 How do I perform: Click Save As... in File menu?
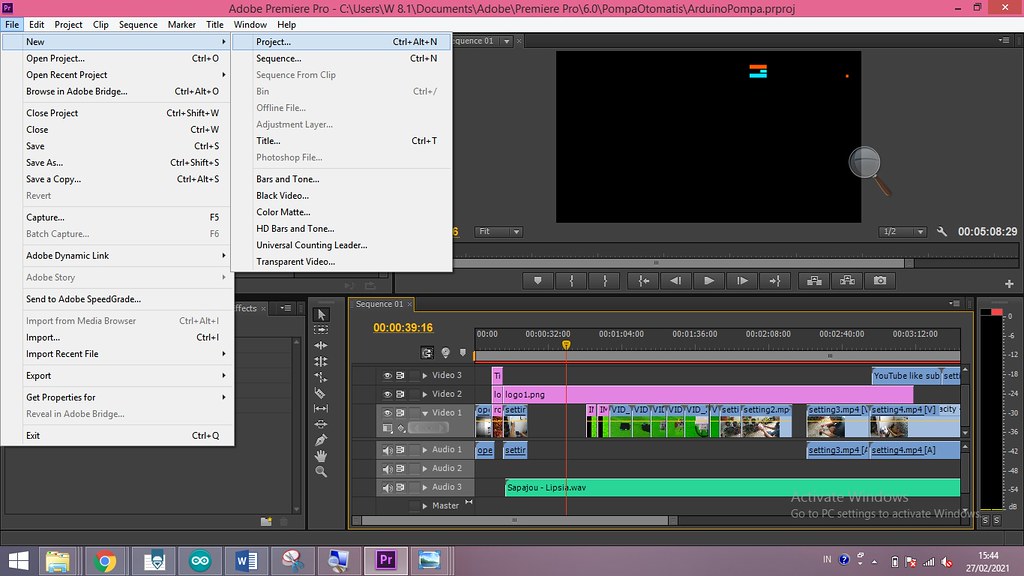click(118, 163)
